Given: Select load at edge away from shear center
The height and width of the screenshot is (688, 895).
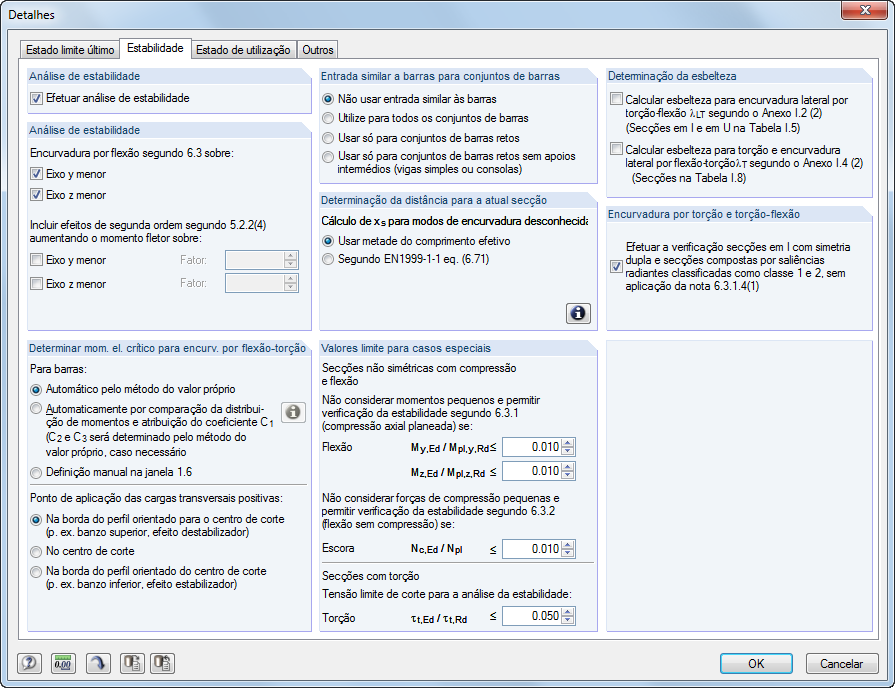Looking at the screenshot, I should [x=36, y=571].
